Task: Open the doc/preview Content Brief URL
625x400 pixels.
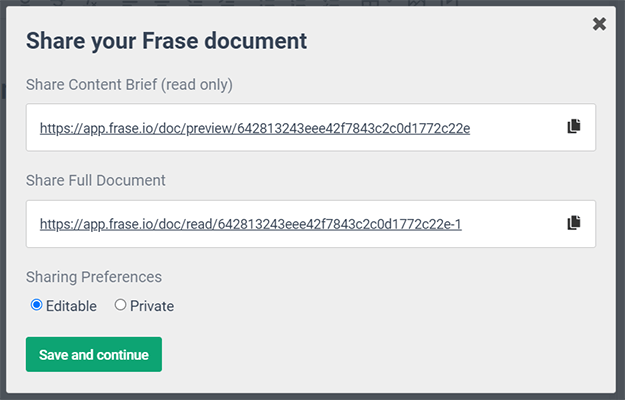Action: coord(254,128)
